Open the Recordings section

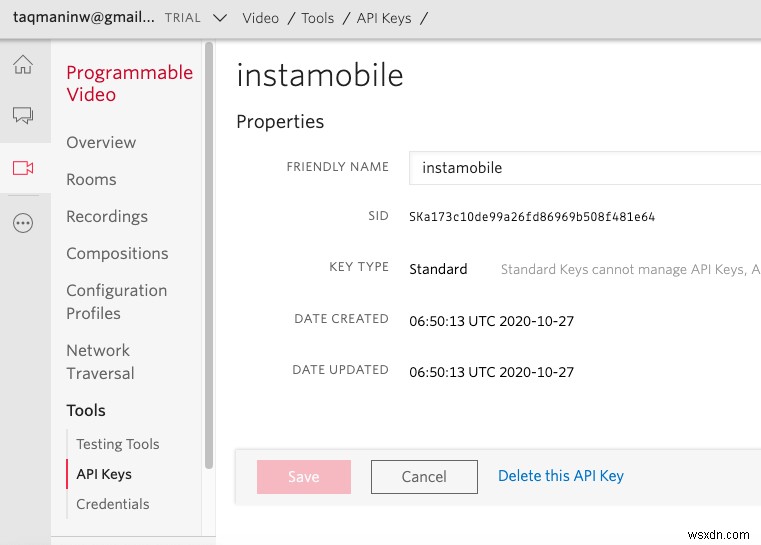(107, 216)
